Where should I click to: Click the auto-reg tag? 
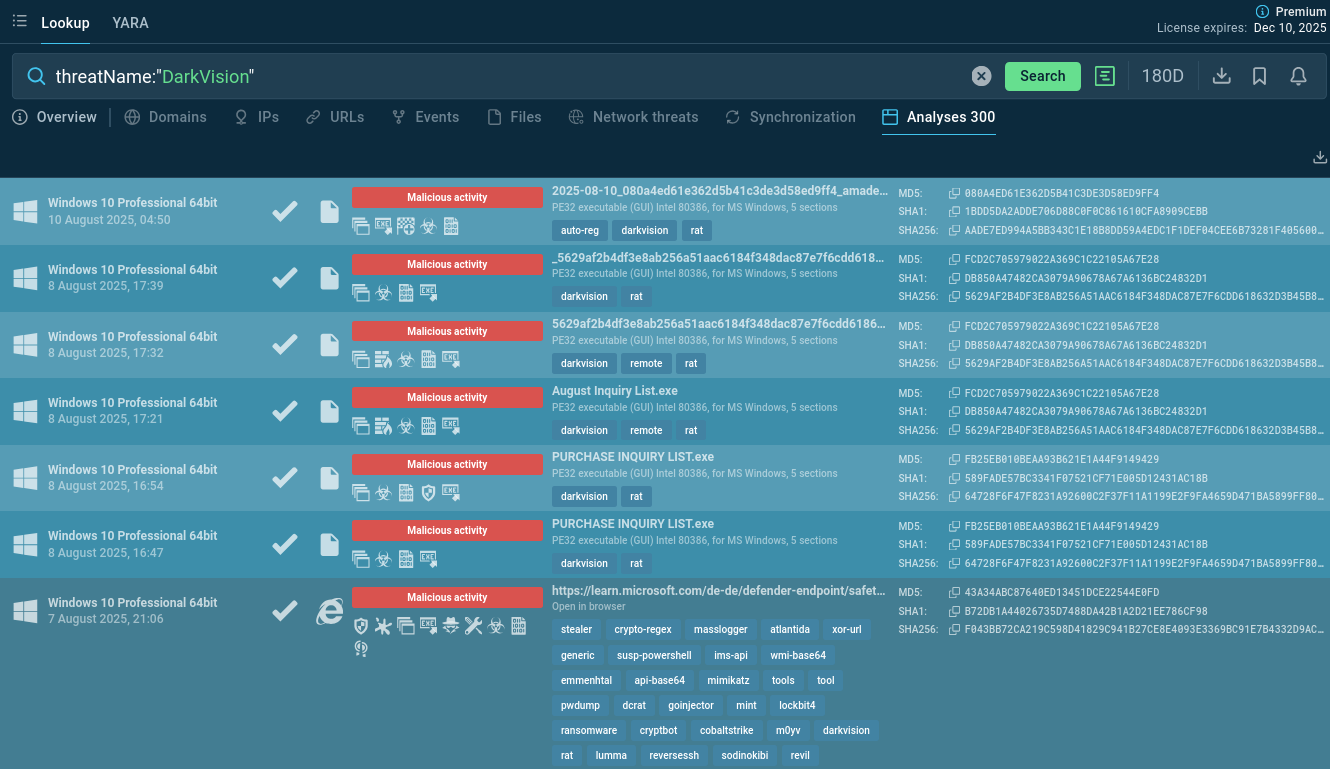[x=578, y=230]
